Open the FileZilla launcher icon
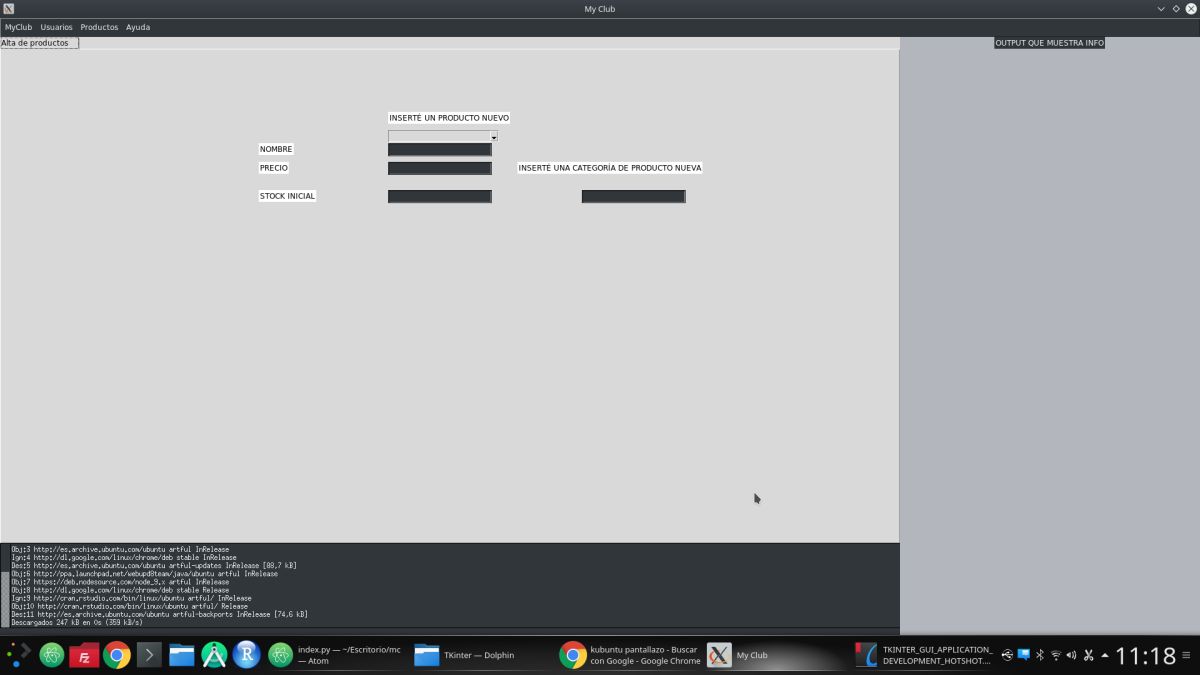The width and height of the screenshot is (1200, 675). 84,655
